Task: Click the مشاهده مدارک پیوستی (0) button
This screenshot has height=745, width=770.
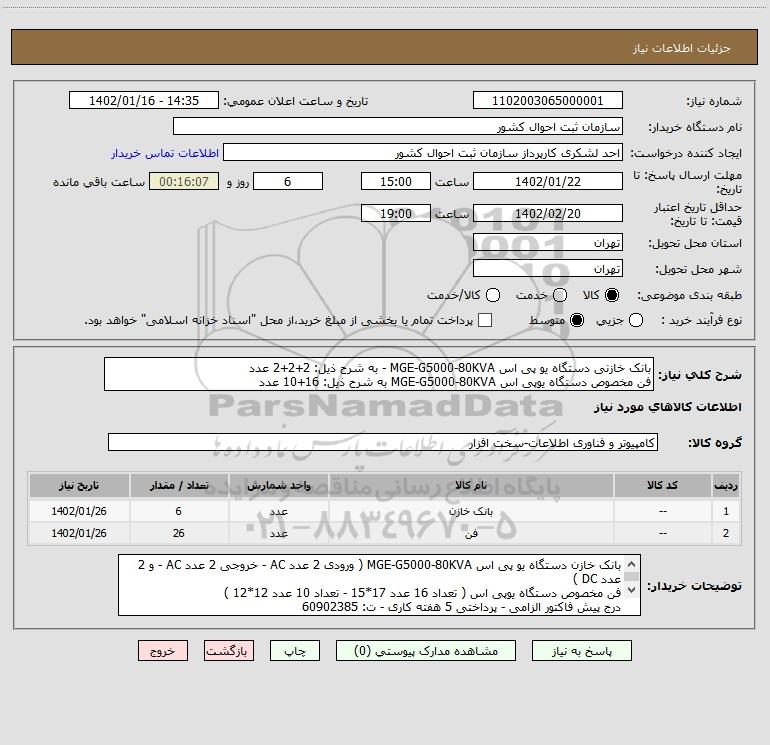Action: tap(426, 651)
